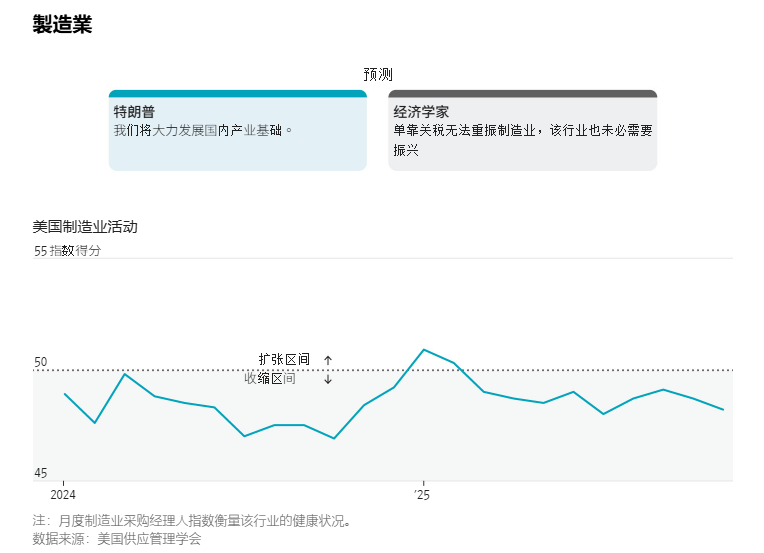This screenshot has width=764, height=553.
Task: Select the 经济学家 card heading
Action: click(x=421, y=112)
